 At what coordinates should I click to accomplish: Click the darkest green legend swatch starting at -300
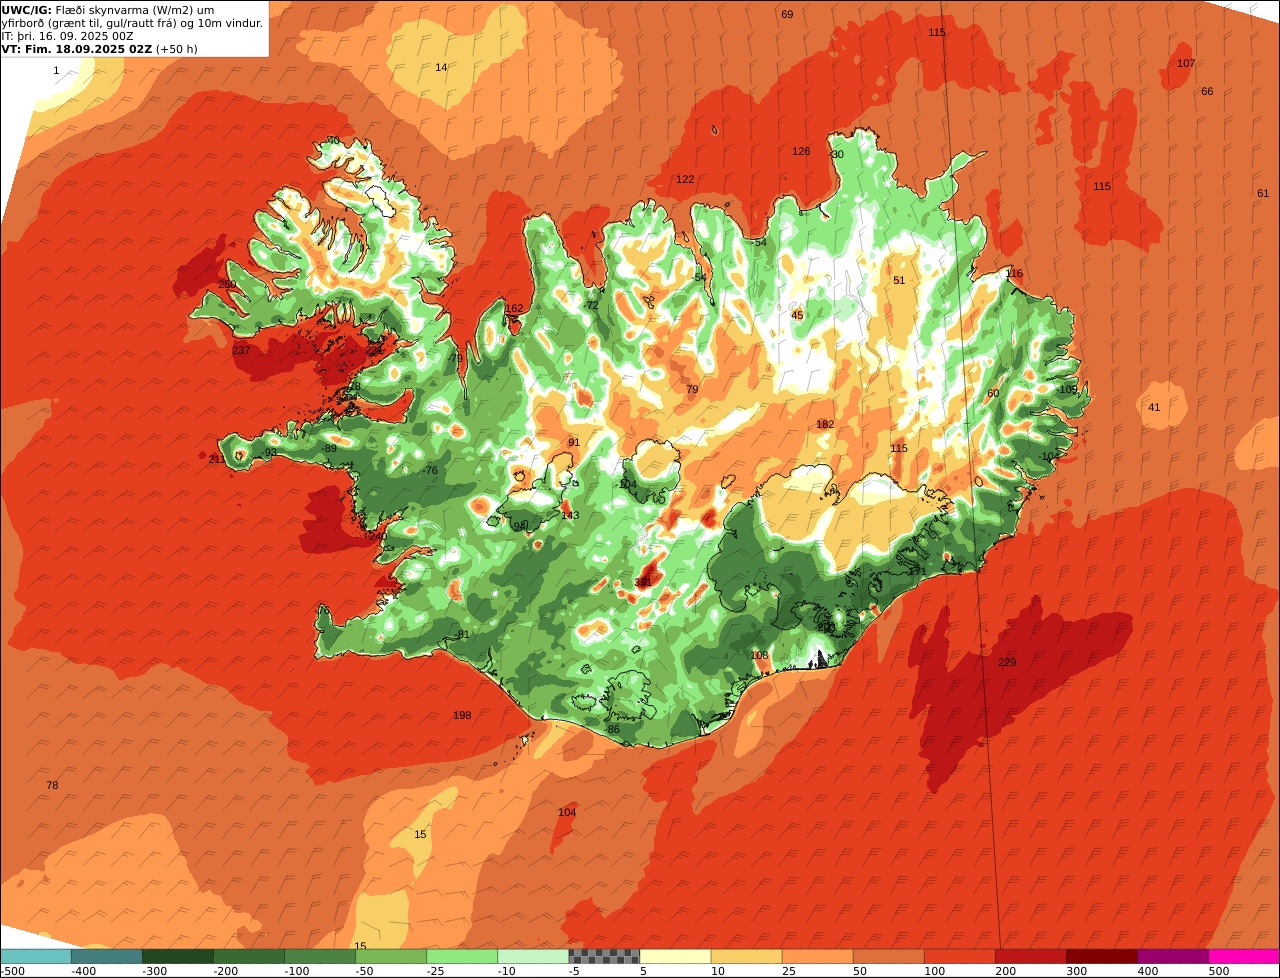coord(178,956)
